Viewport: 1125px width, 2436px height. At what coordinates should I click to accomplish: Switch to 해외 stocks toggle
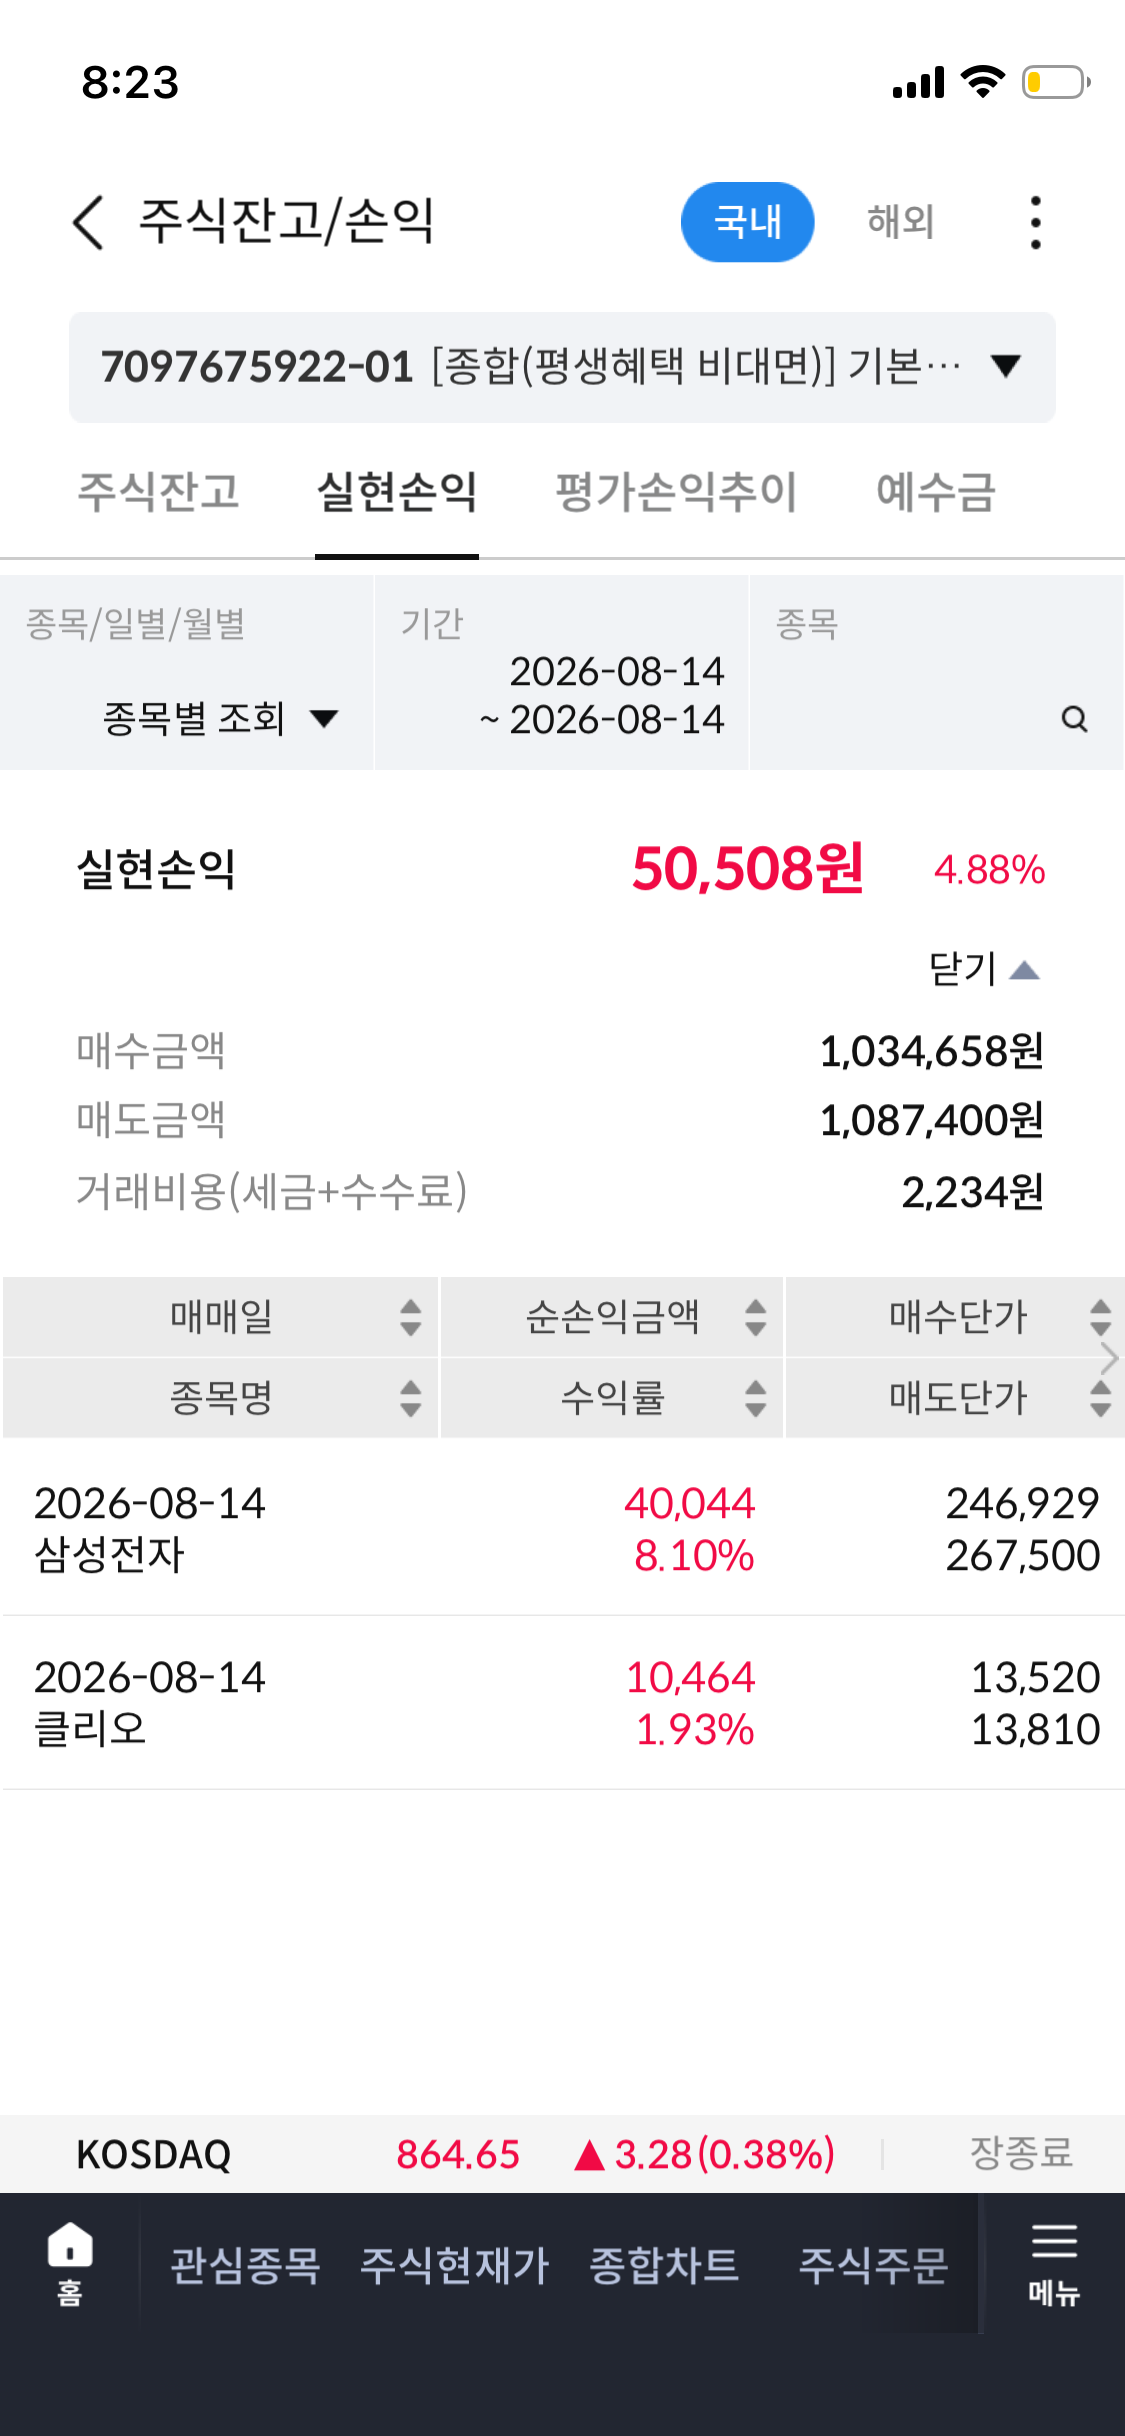click(x=901, y=222)
